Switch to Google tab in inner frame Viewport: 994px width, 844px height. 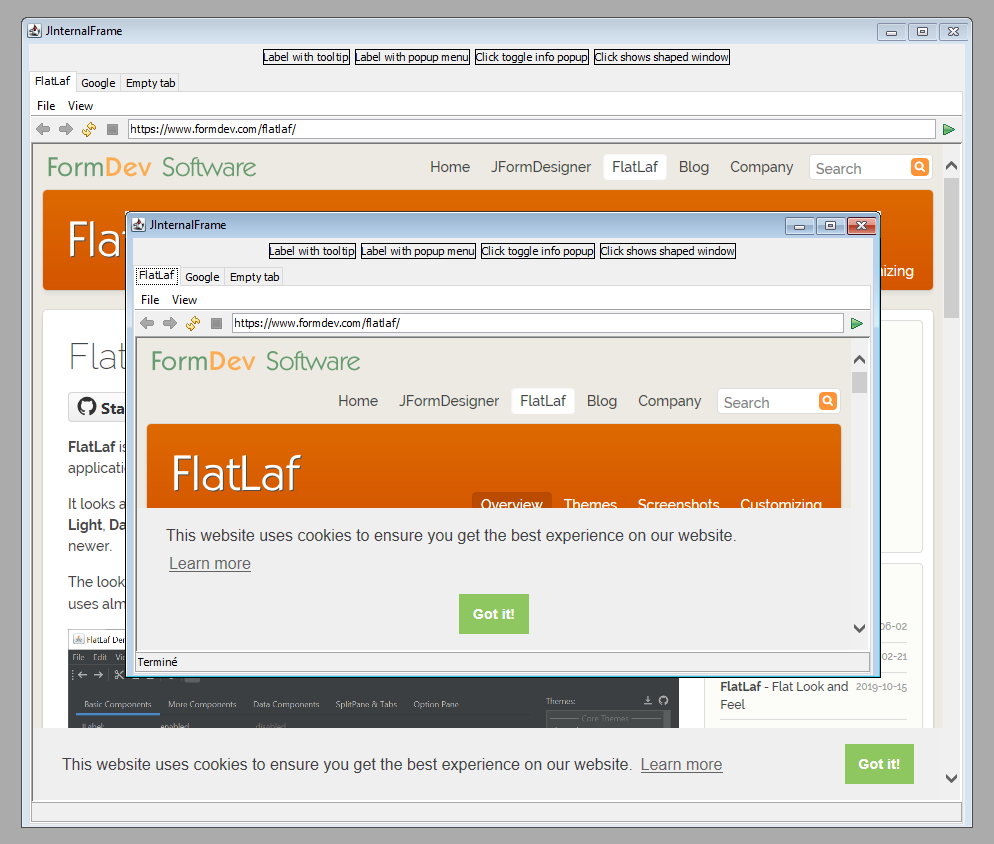pos(202,277)
